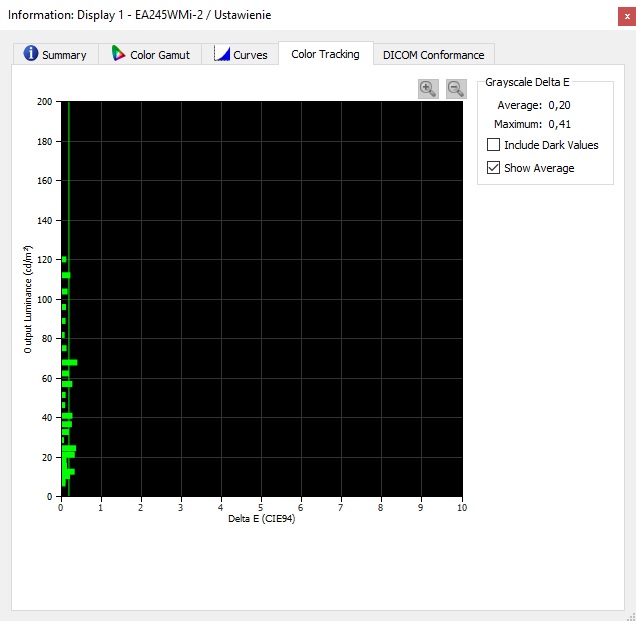Click the Output Luminance axis label

(28, 299)
